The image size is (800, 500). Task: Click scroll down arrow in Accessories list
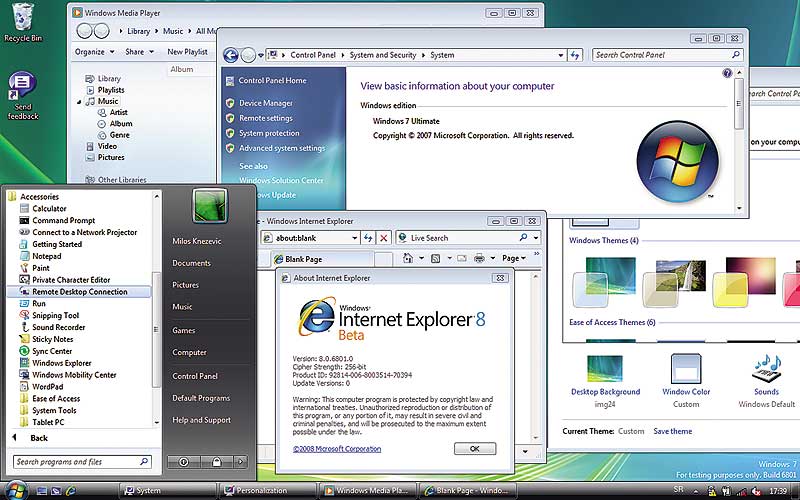pyautogui.click(x=156, y=422)
